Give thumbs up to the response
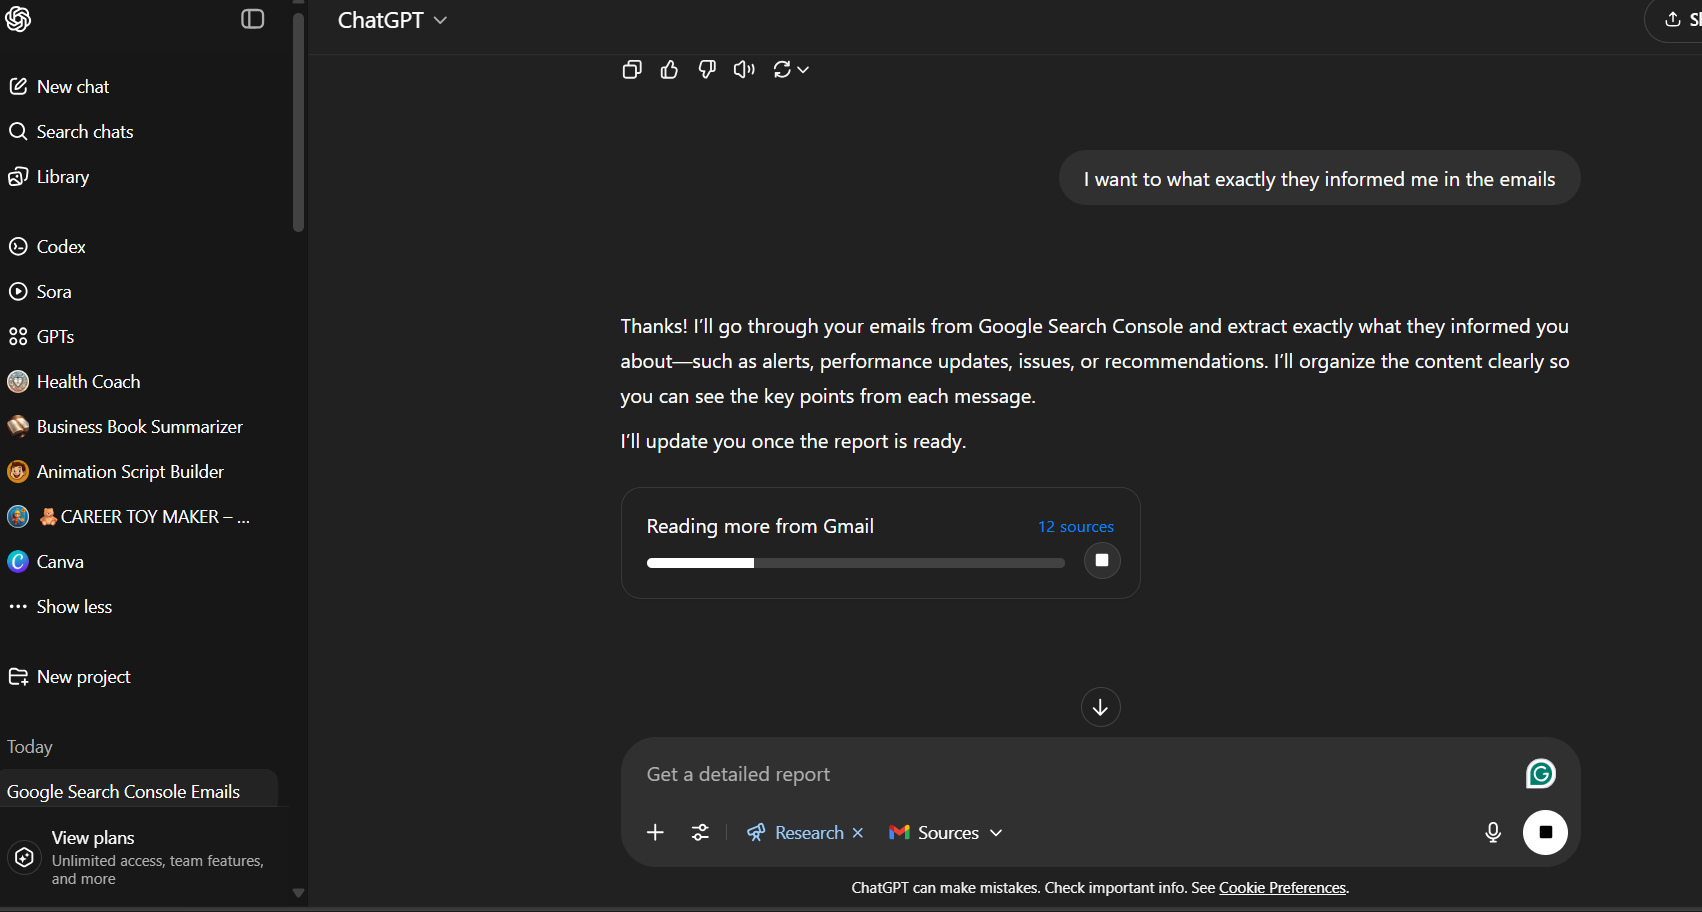This screenshot has height=912, width=1702. pos(669,69)
